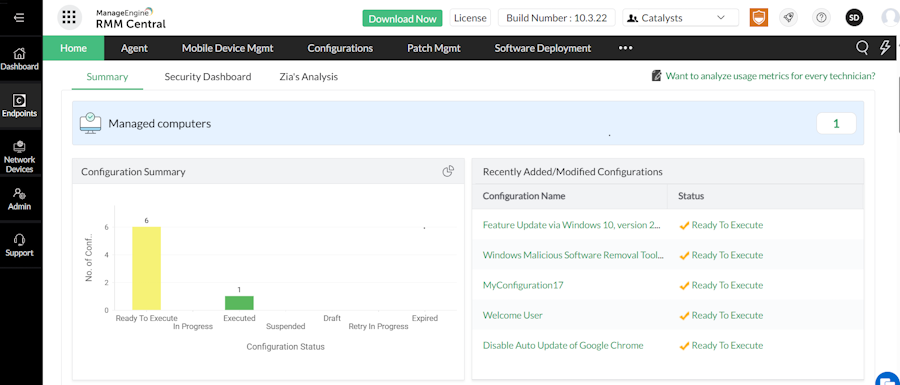
Task: Open the MyConfiguration17 link
Action: 523,285
